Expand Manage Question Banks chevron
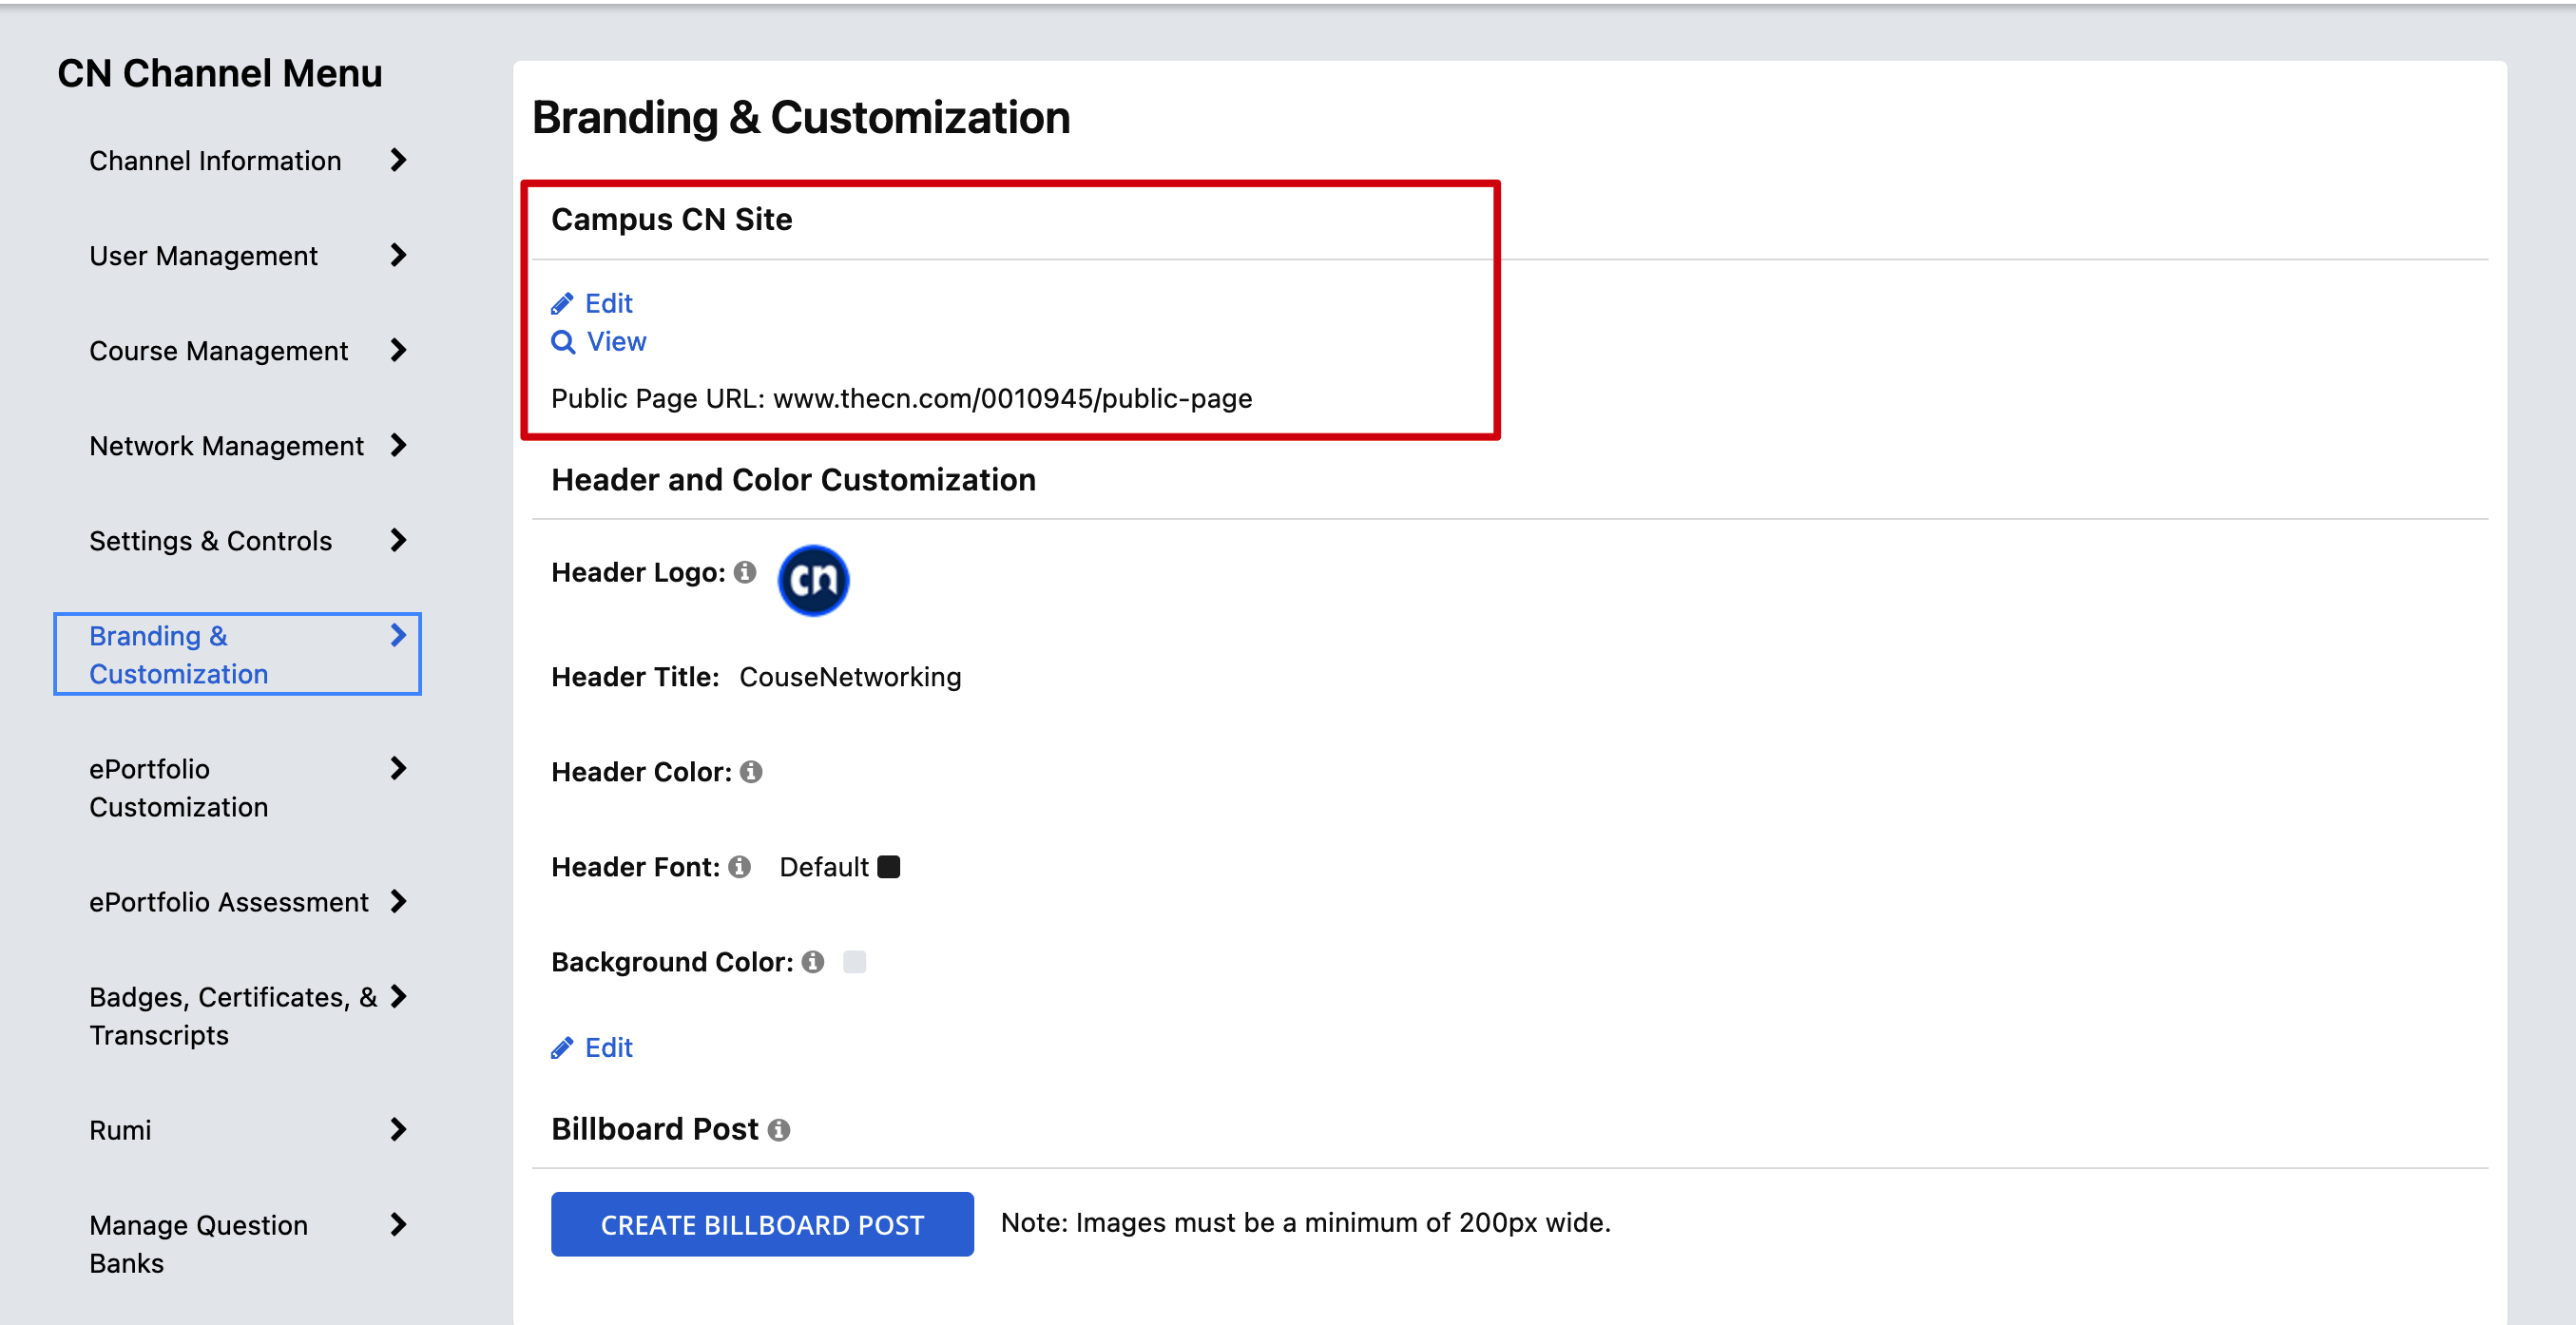The image size is (2576, 1325). coord(398,1225)
